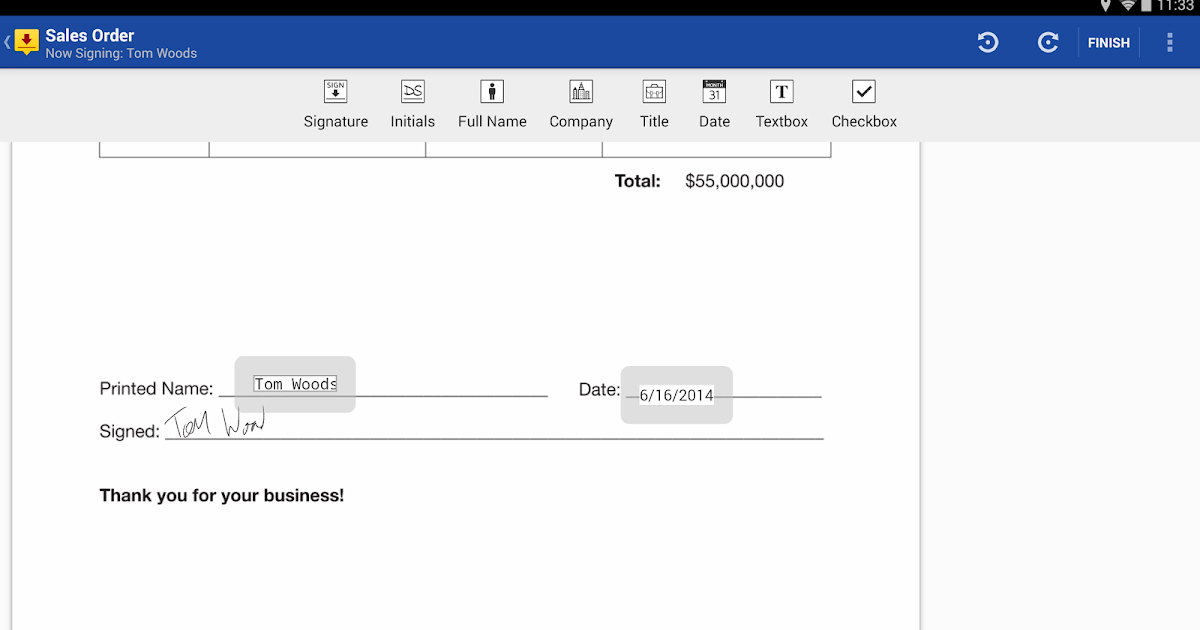Screen dimensions: 1200x630
Task: Tap the undo circular arrow icon
Action: 988,42
